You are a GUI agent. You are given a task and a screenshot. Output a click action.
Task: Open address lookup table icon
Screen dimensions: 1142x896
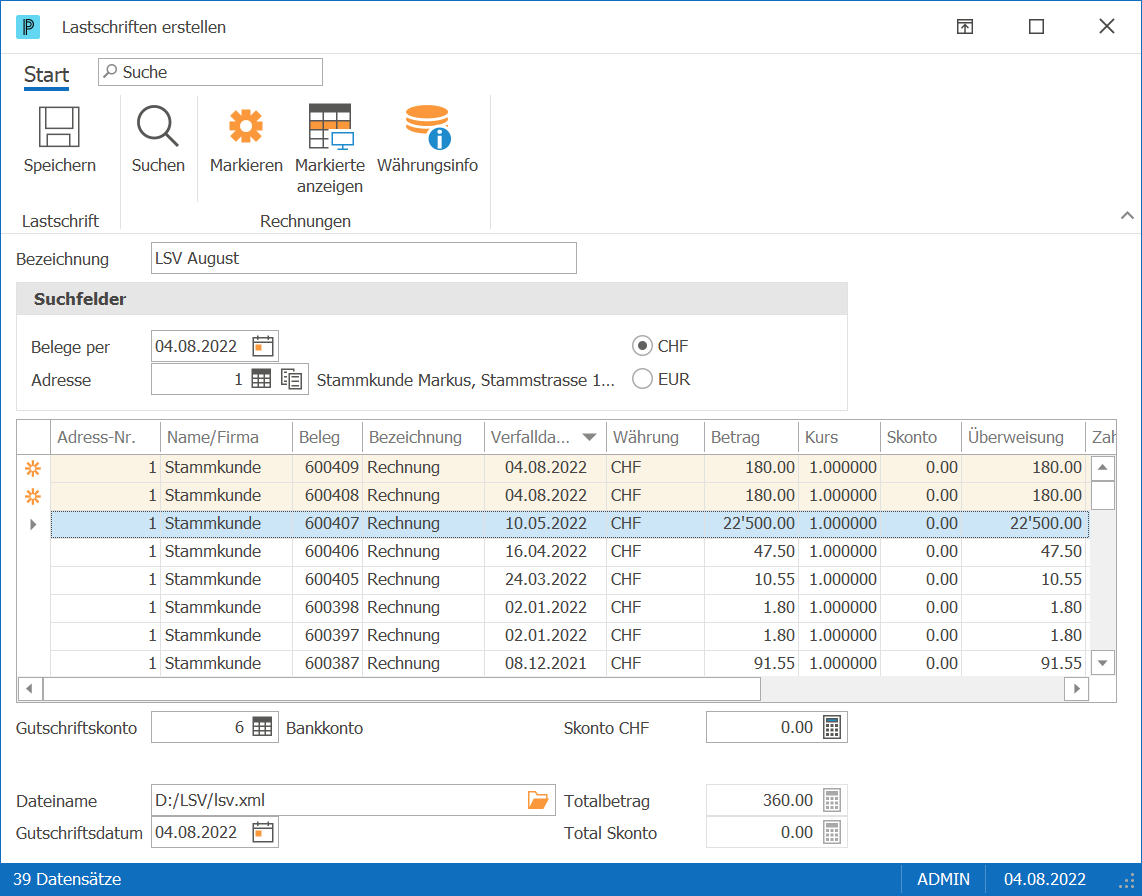[x=261, y=379]
